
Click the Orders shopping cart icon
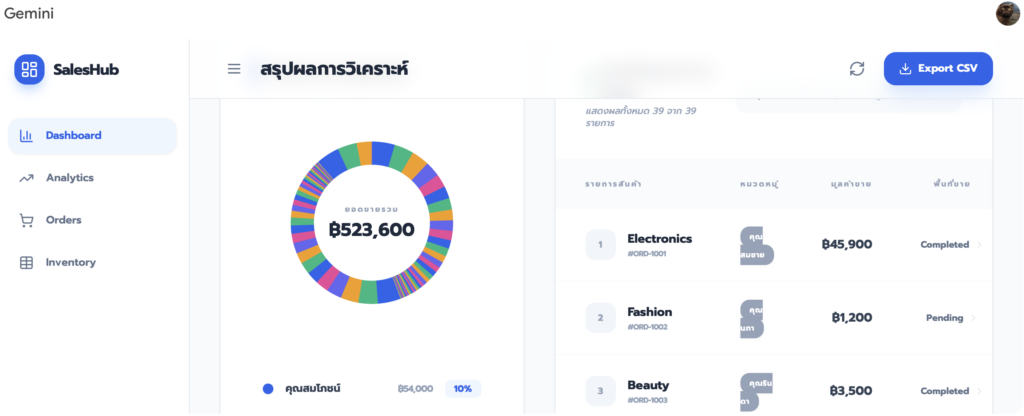[x=26, y=221]
